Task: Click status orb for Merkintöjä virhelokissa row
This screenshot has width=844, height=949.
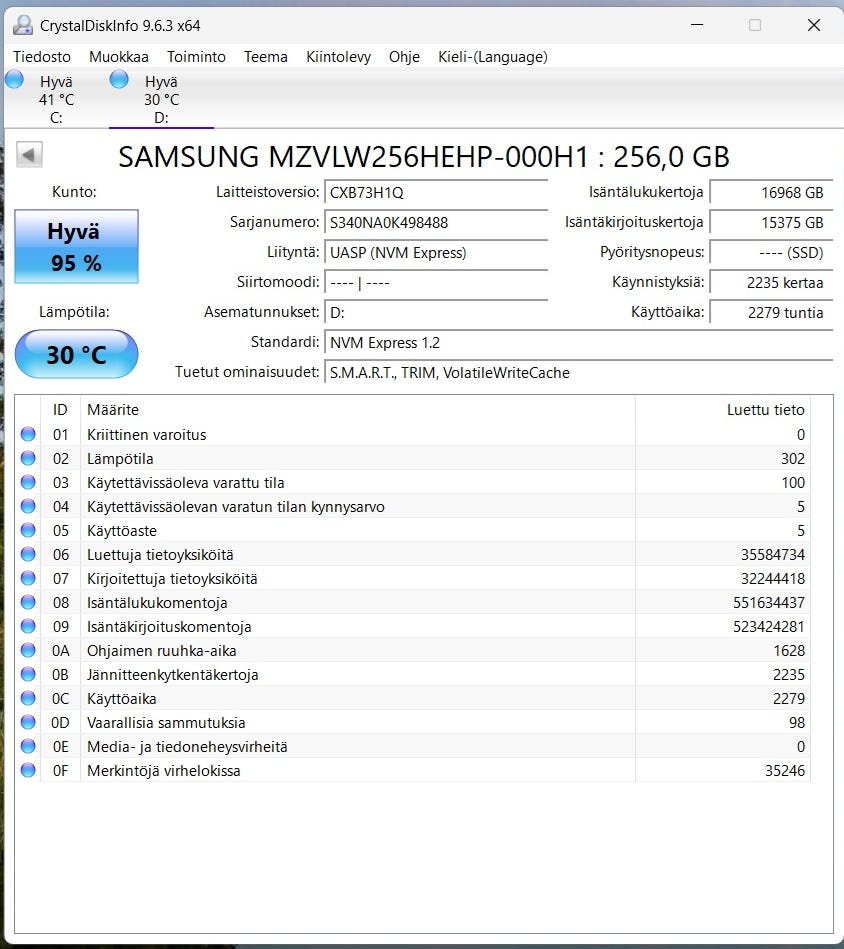Action: (28, 770)
